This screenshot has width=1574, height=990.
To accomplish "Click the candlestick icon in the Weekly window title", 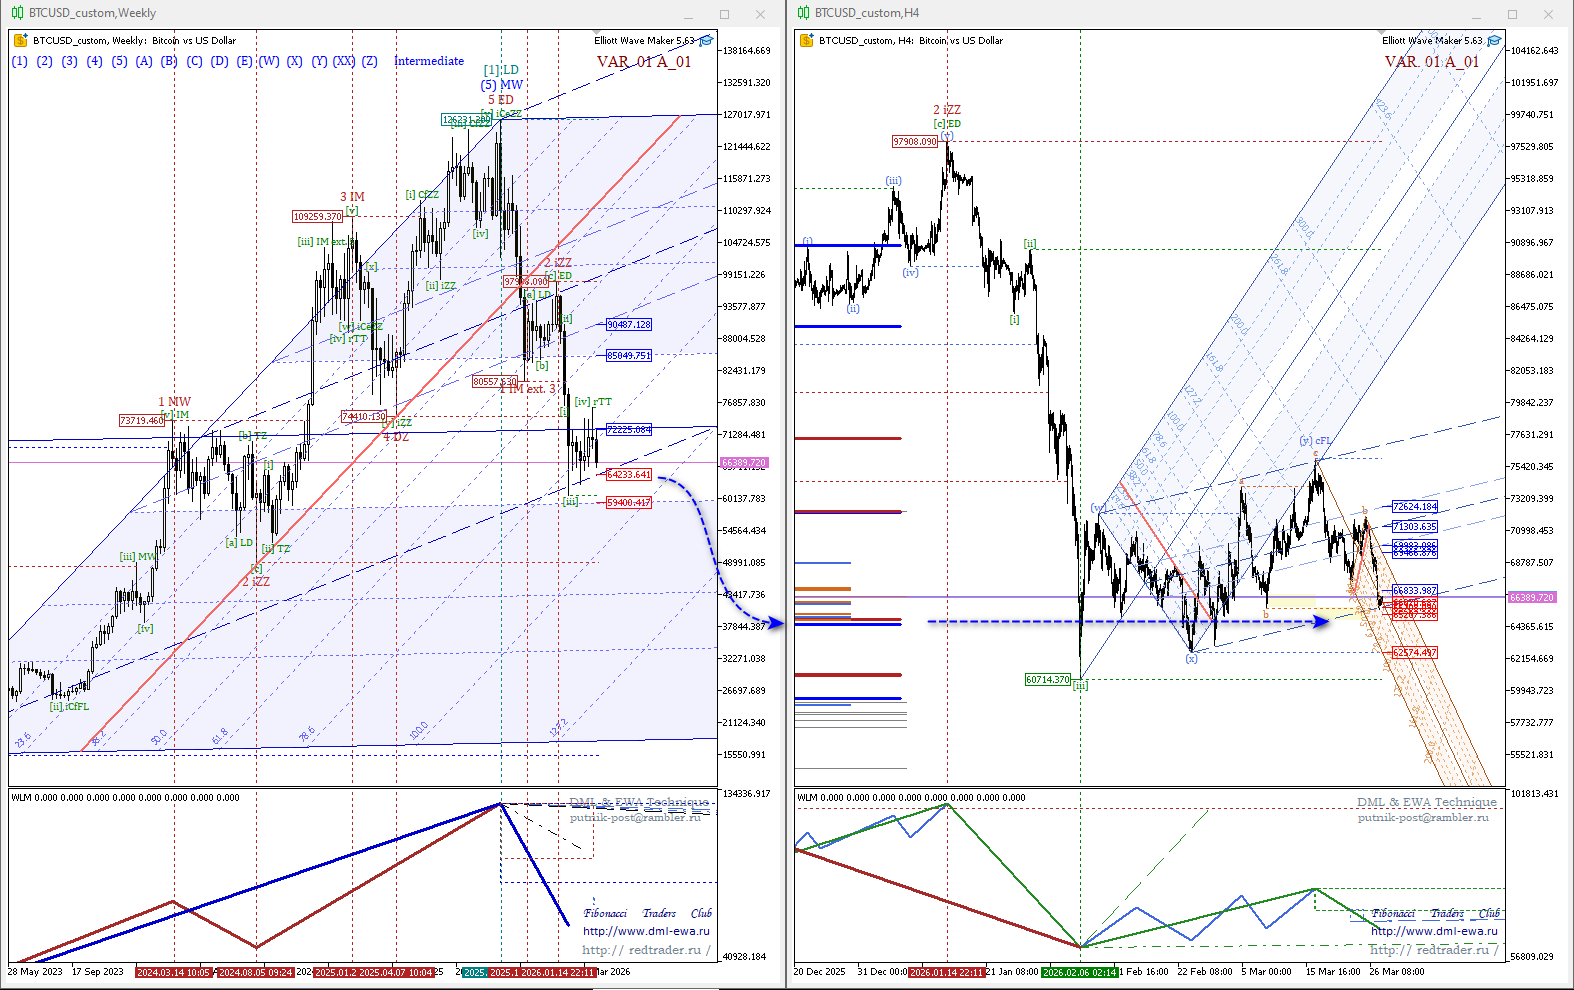I will tap(17, 13).
